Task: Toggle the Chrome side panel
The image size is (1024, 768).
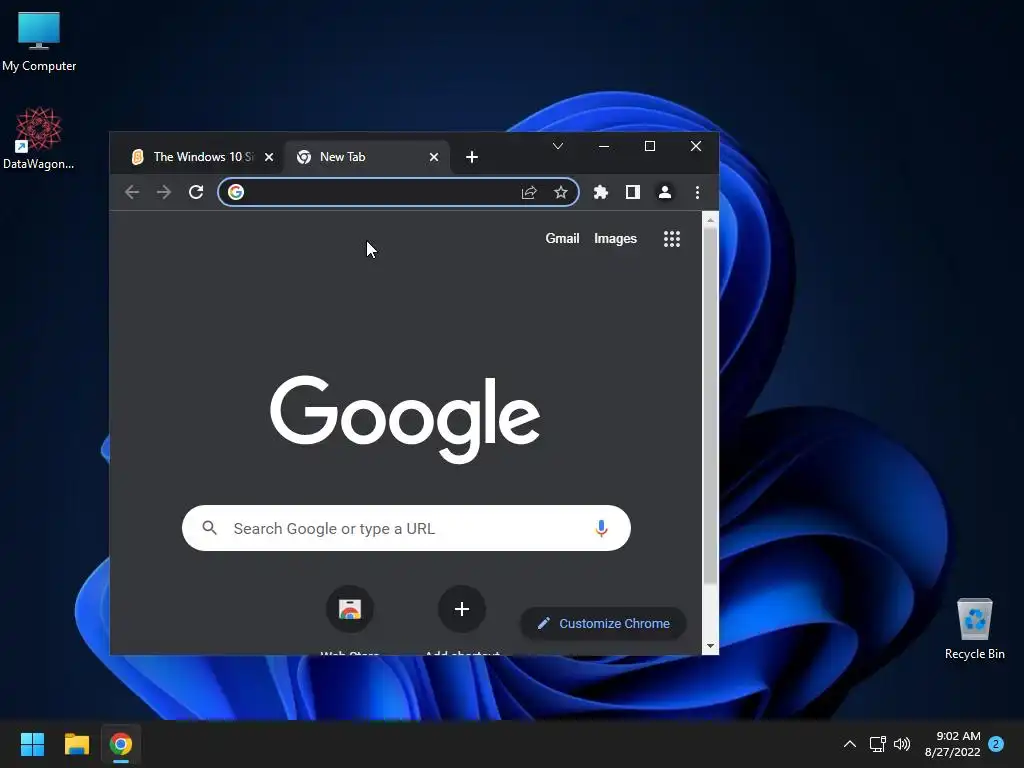Action: 633,192
